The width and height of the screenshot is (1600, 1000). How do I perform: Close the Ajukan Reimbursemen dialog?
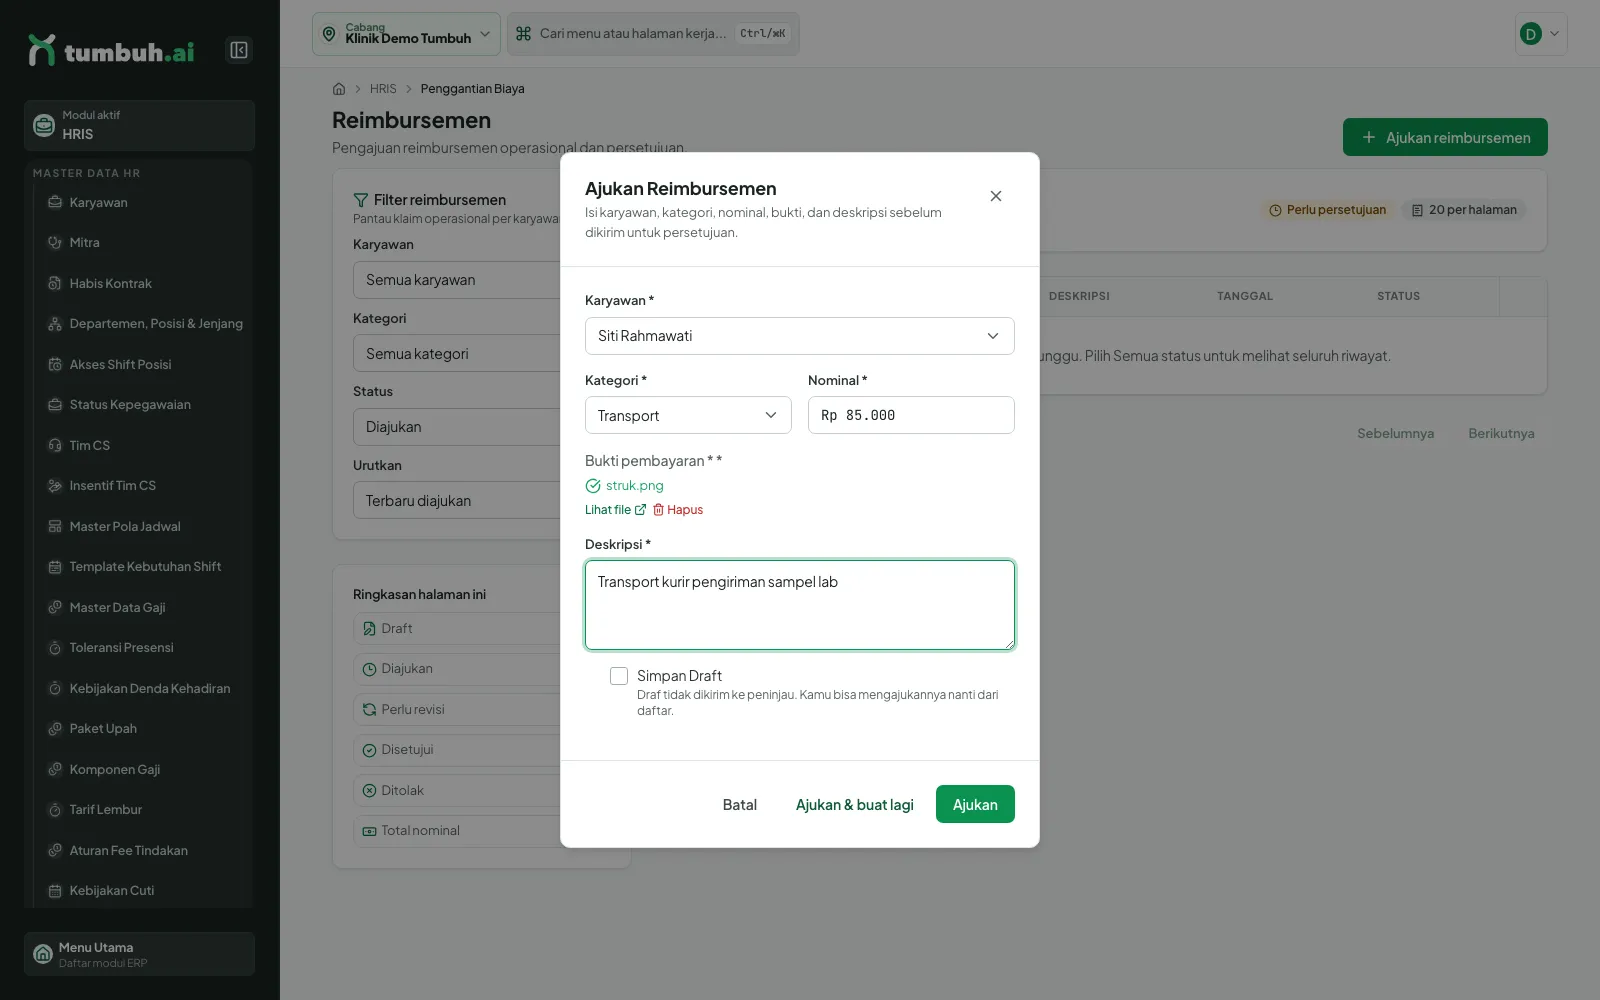pos(996,196)
